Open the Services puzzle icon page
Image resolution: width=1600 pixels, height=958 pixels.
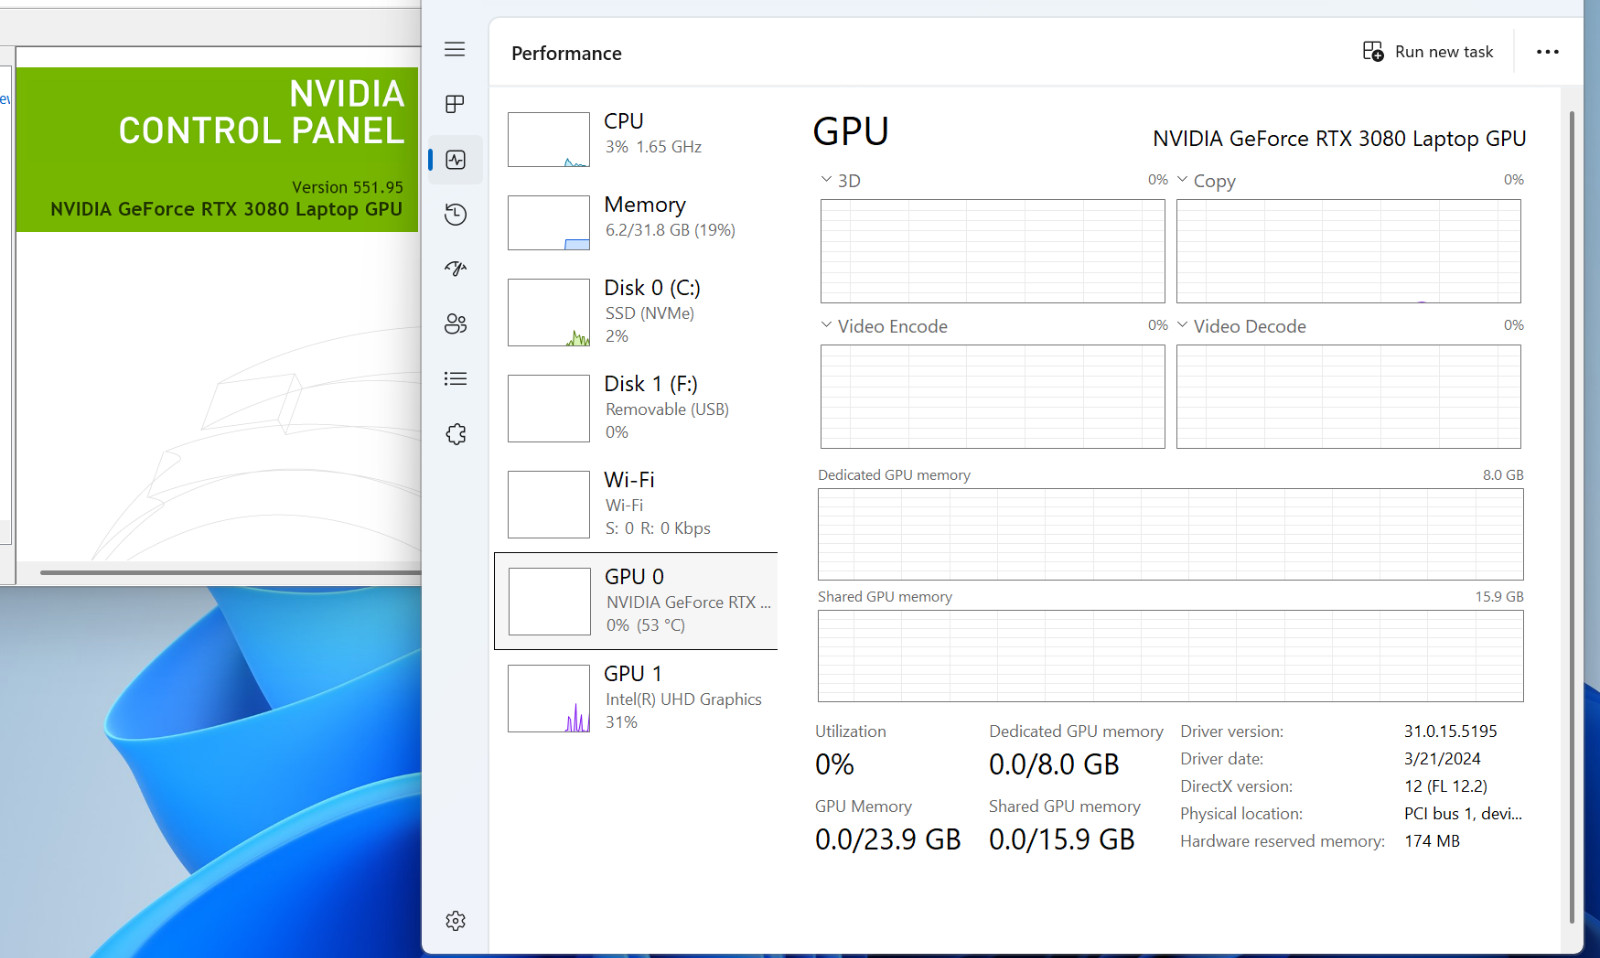[x=455, y=434]
